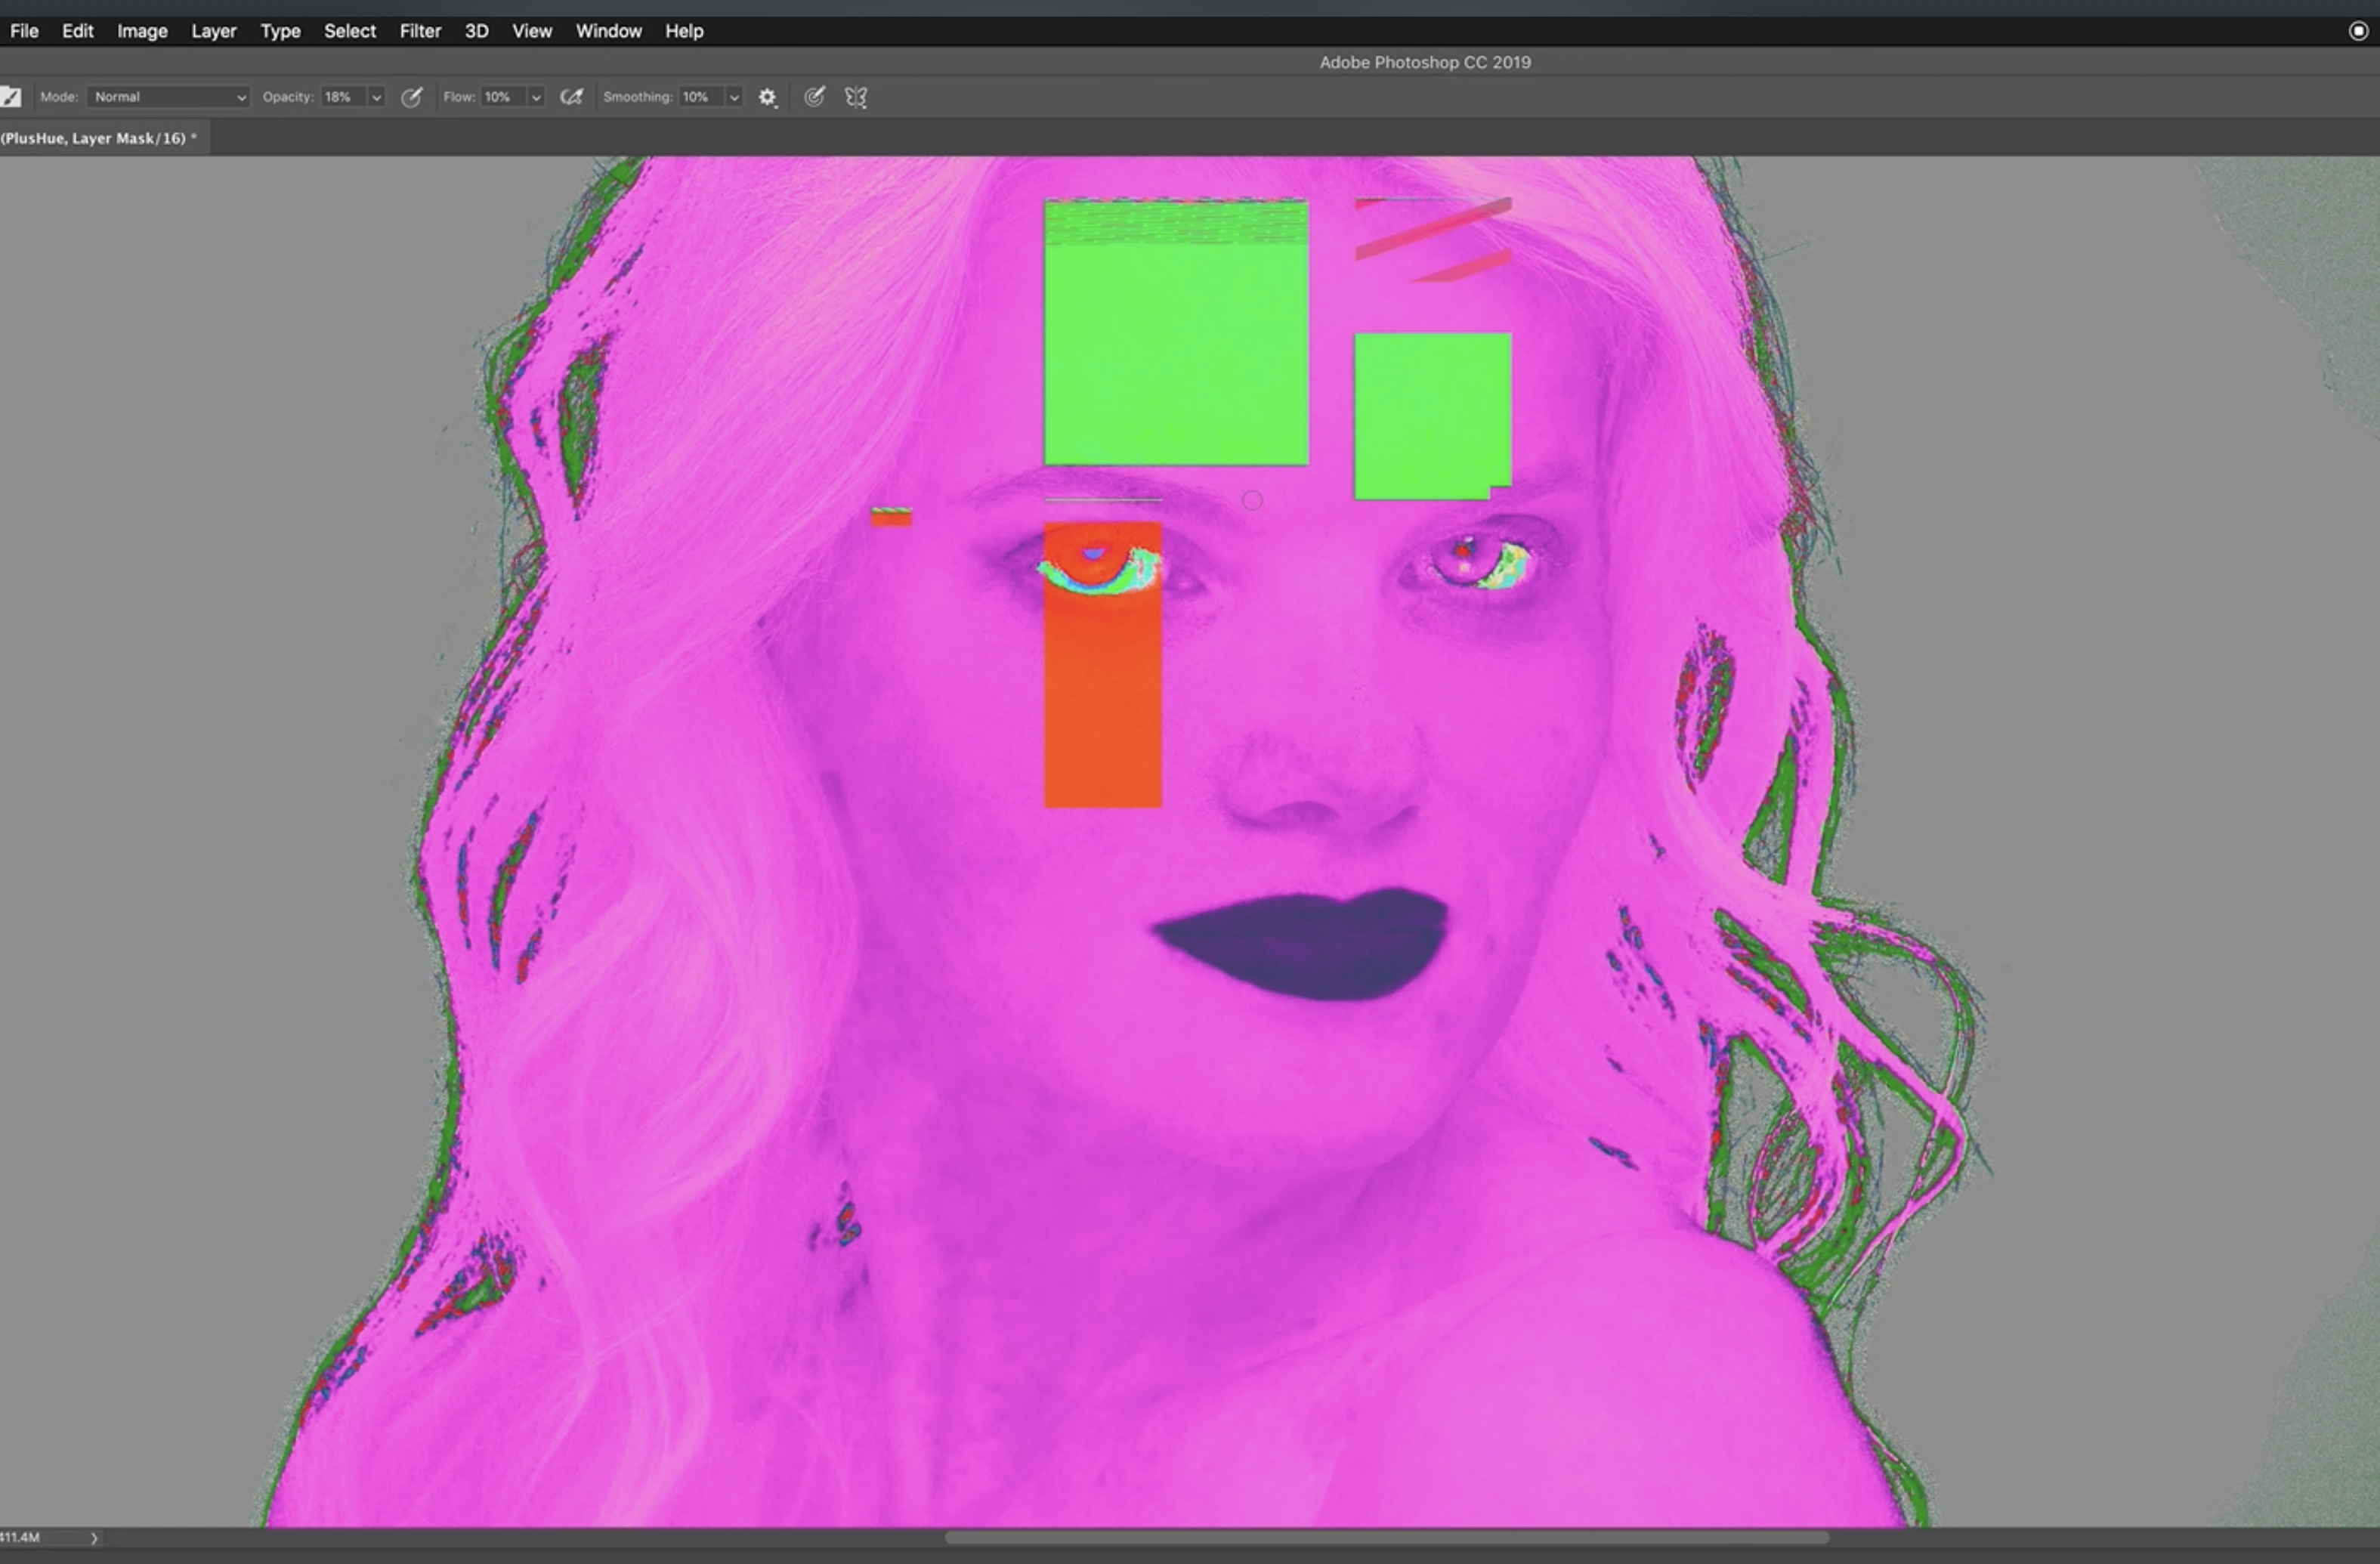
Task: Open the View menu
Action: tap(532, 31)
